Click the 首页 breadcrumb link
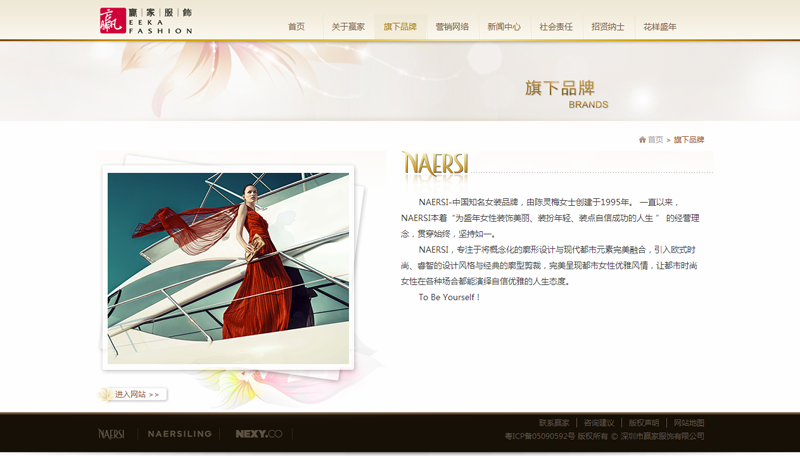Screen dimensions: 800x456 (656, 139)
